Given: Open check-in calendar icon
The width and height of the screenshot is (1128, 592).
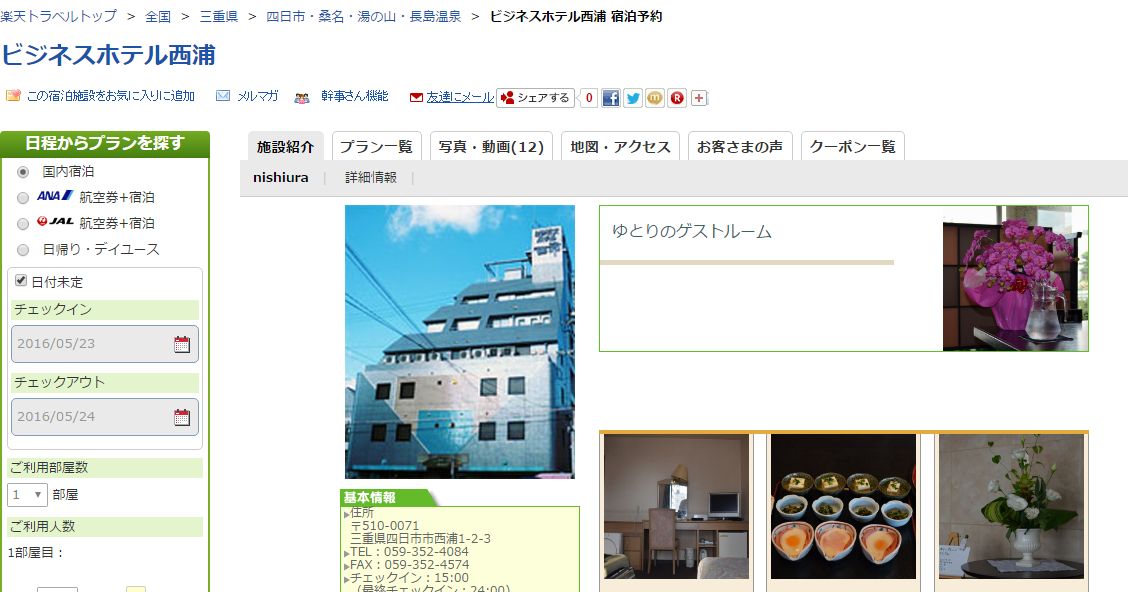Looking at the screenshot, I should [182, 344].
